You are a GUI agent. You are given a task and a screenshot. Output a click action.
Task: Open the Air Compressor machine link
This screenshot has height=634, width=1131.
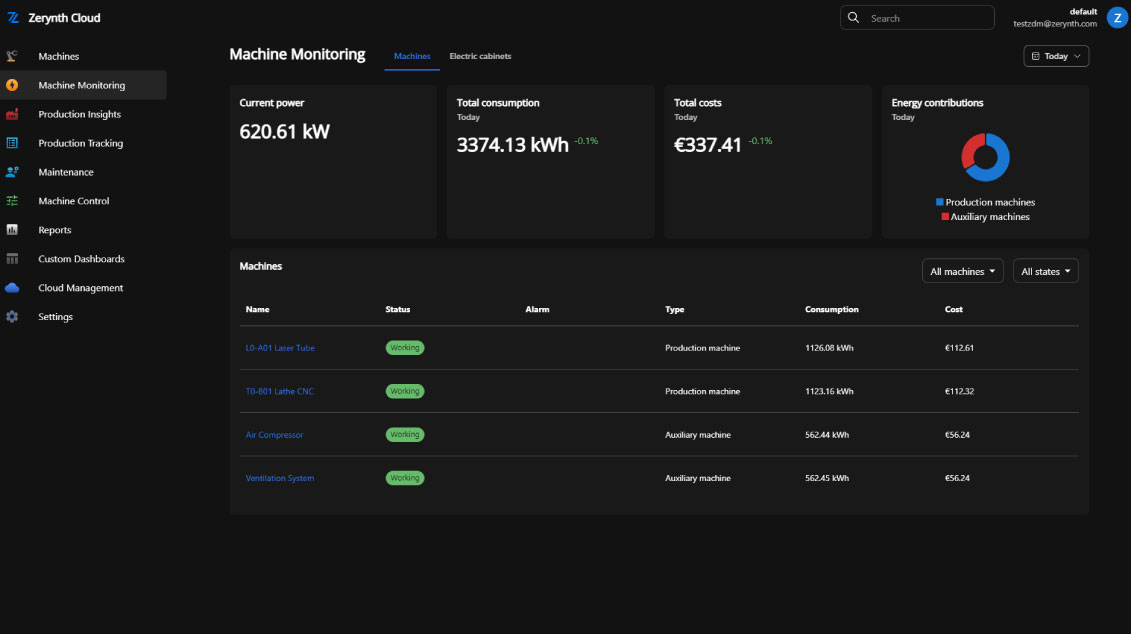[274, 435]
